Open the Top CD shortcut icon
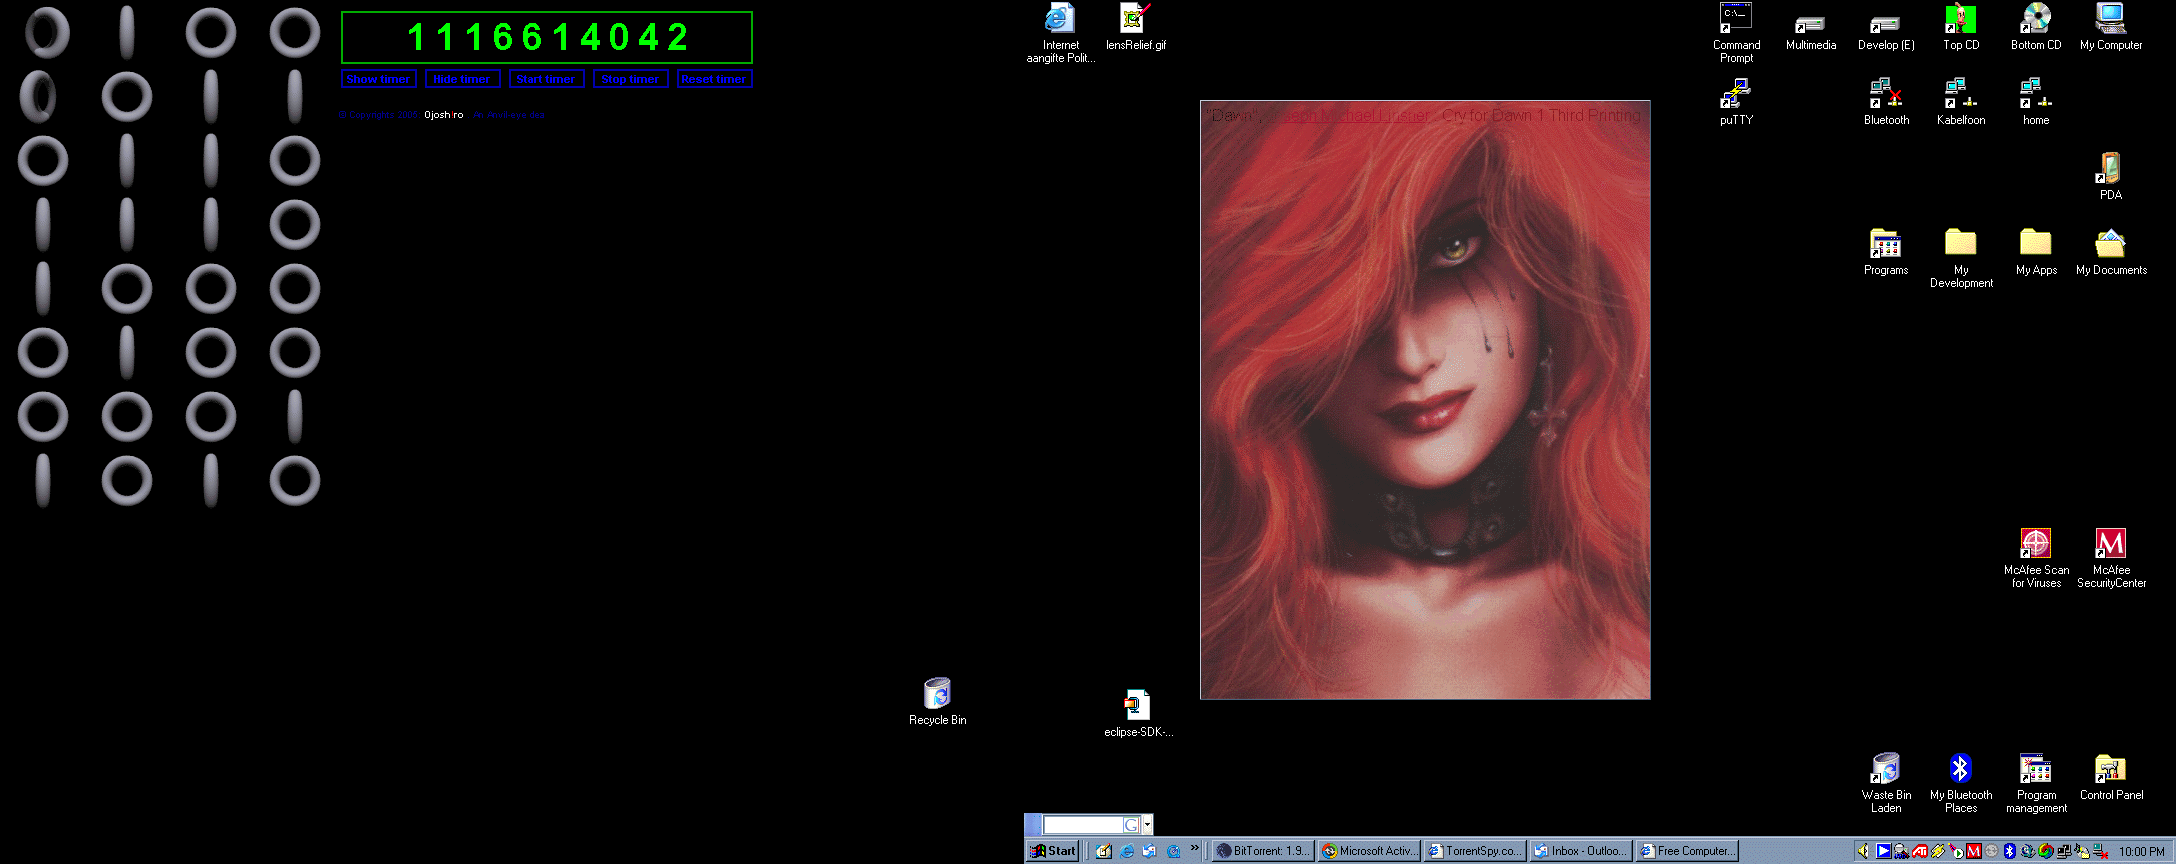Viewport: 2176px width, 864px height. click(x=1961, y=27)
